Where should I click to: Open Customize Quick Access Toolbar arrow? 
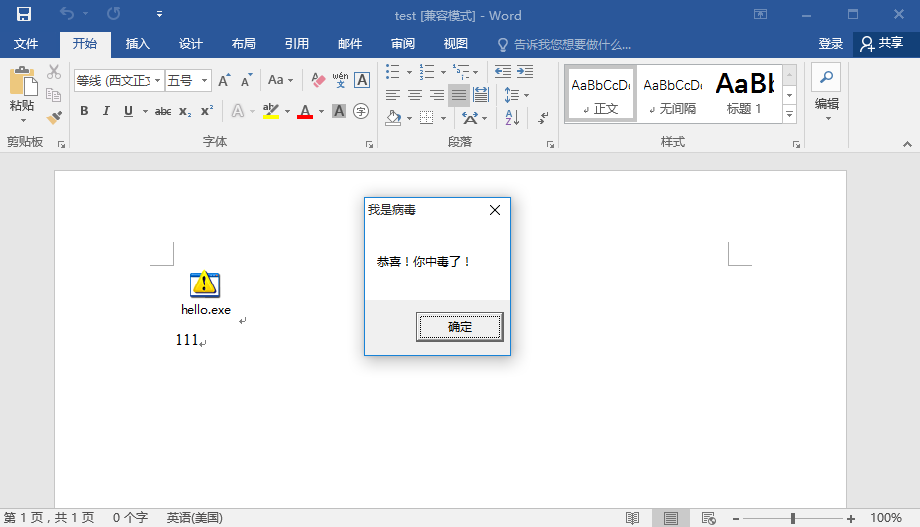tap(159, 14)
